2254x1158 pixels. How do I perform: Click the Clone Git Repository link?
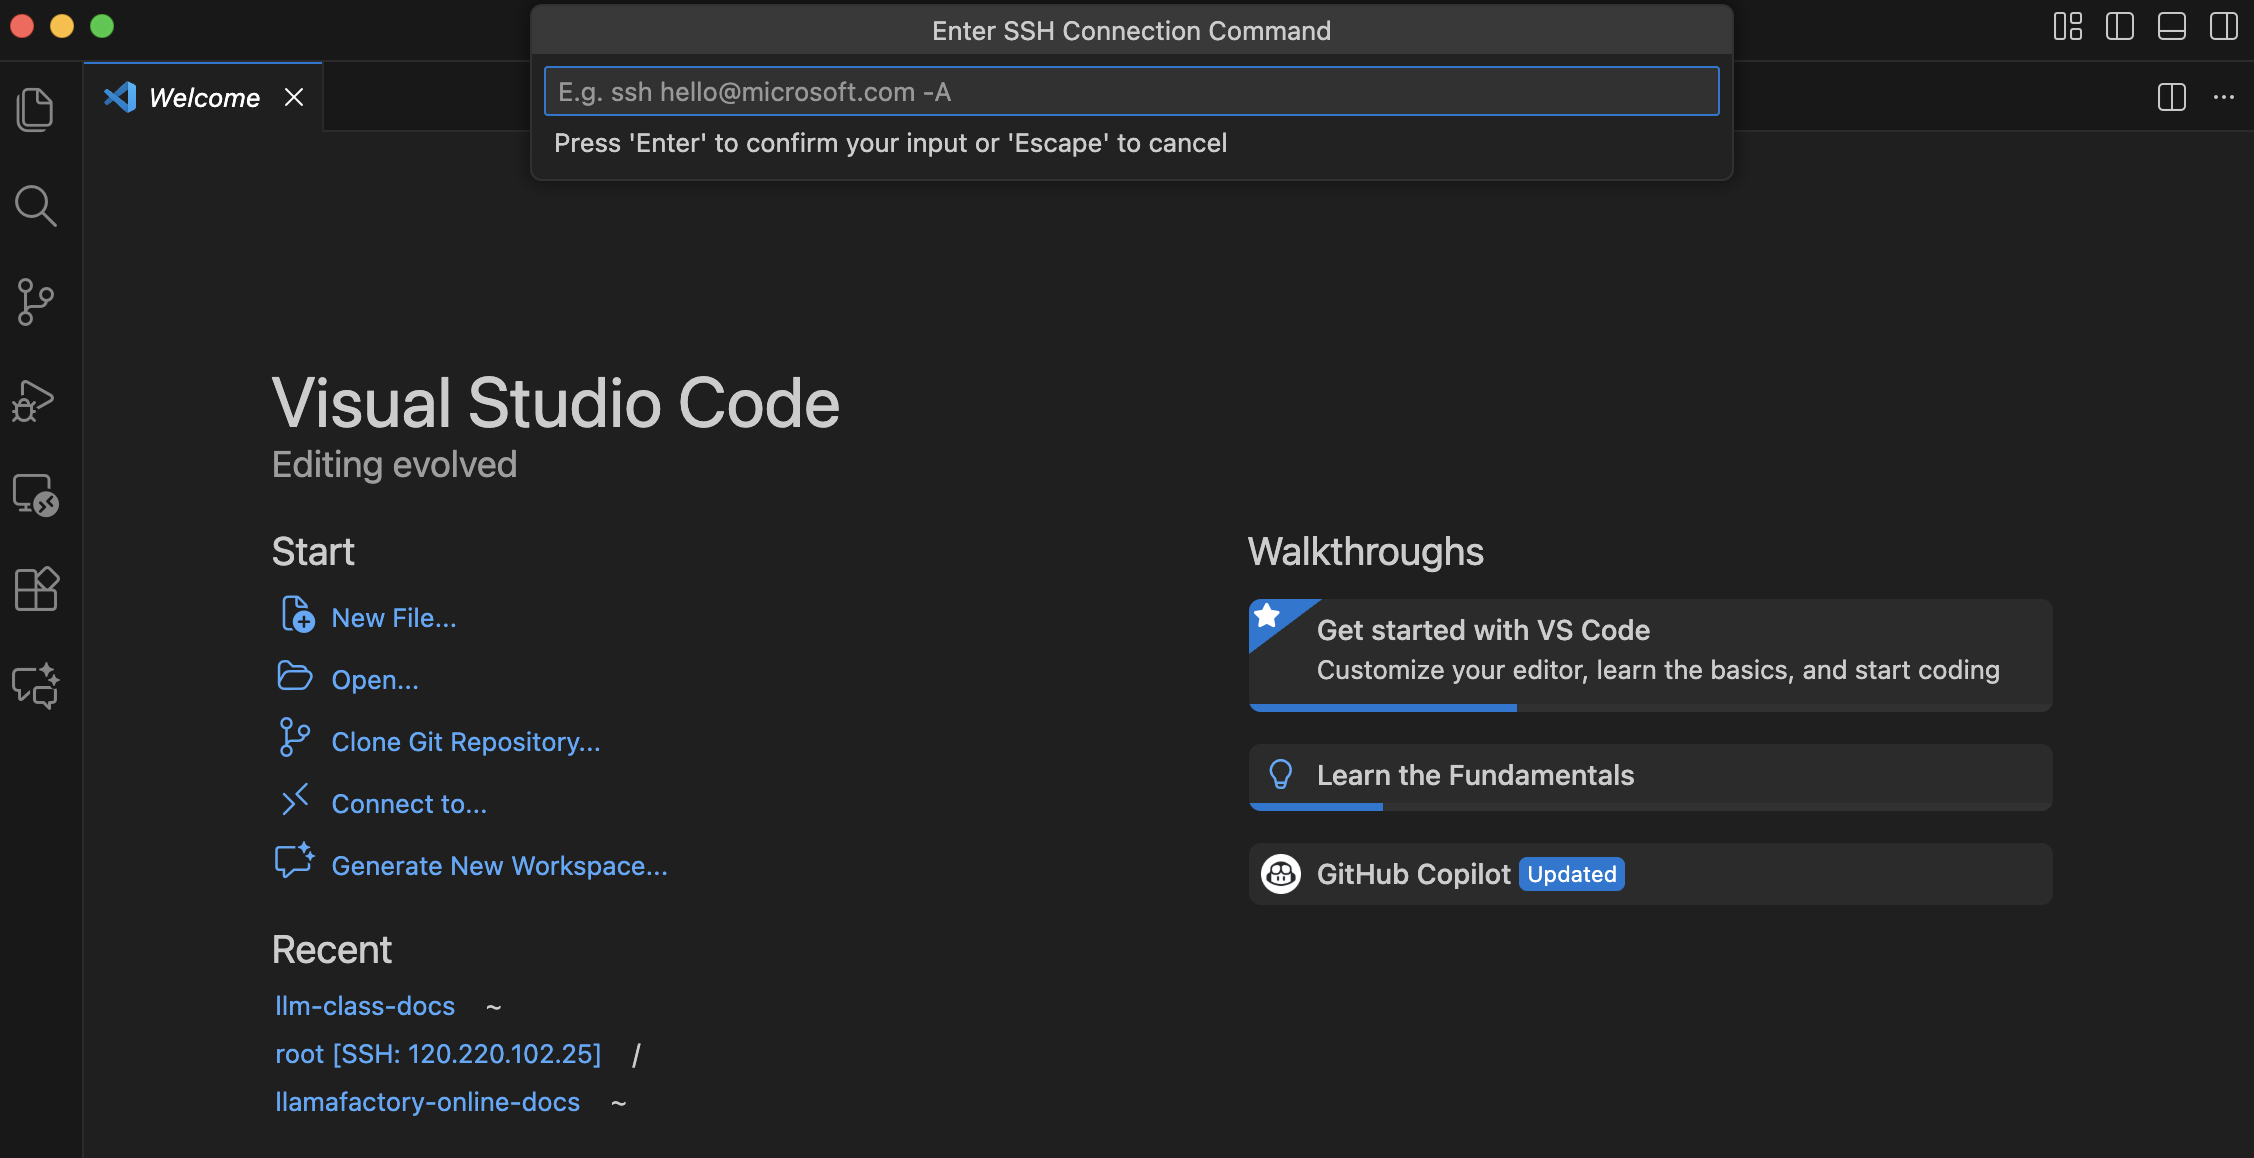click(x=465, y=742)
